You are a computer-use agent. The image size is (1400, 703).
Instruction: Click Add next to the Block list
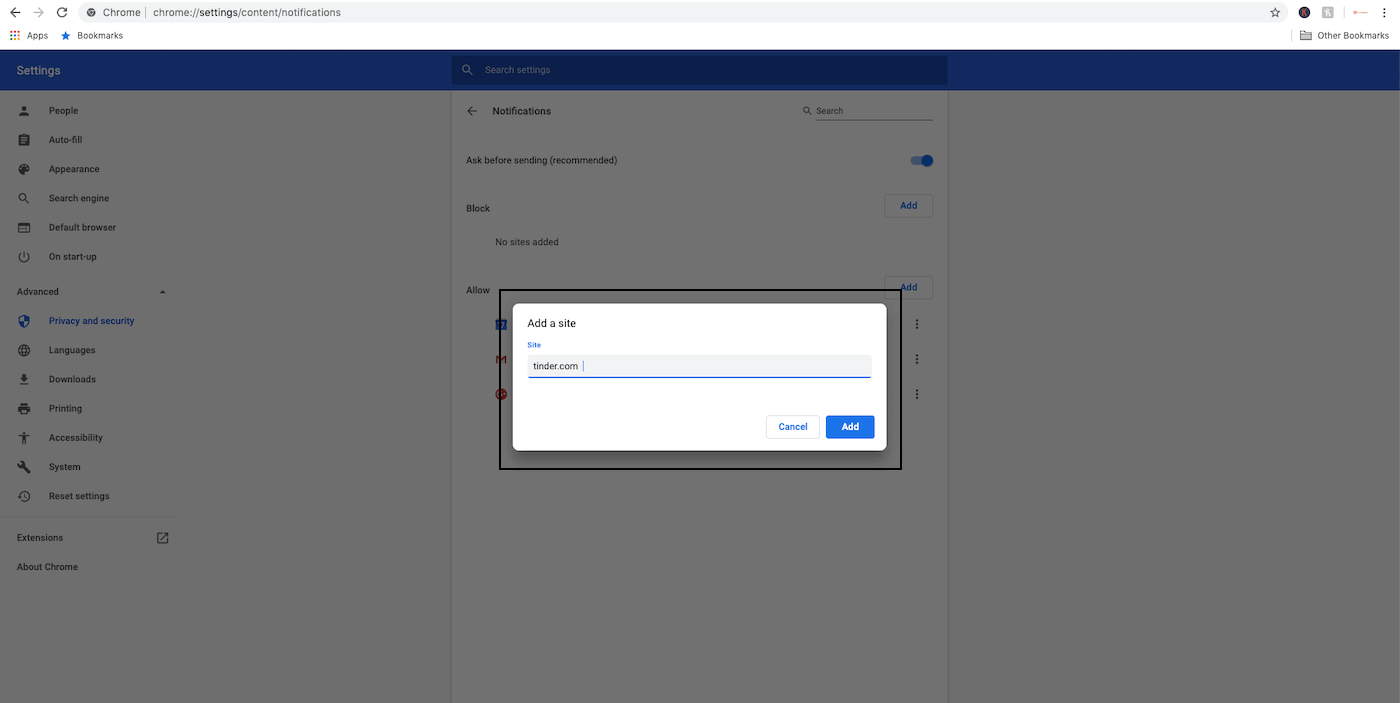click(908, 206)
